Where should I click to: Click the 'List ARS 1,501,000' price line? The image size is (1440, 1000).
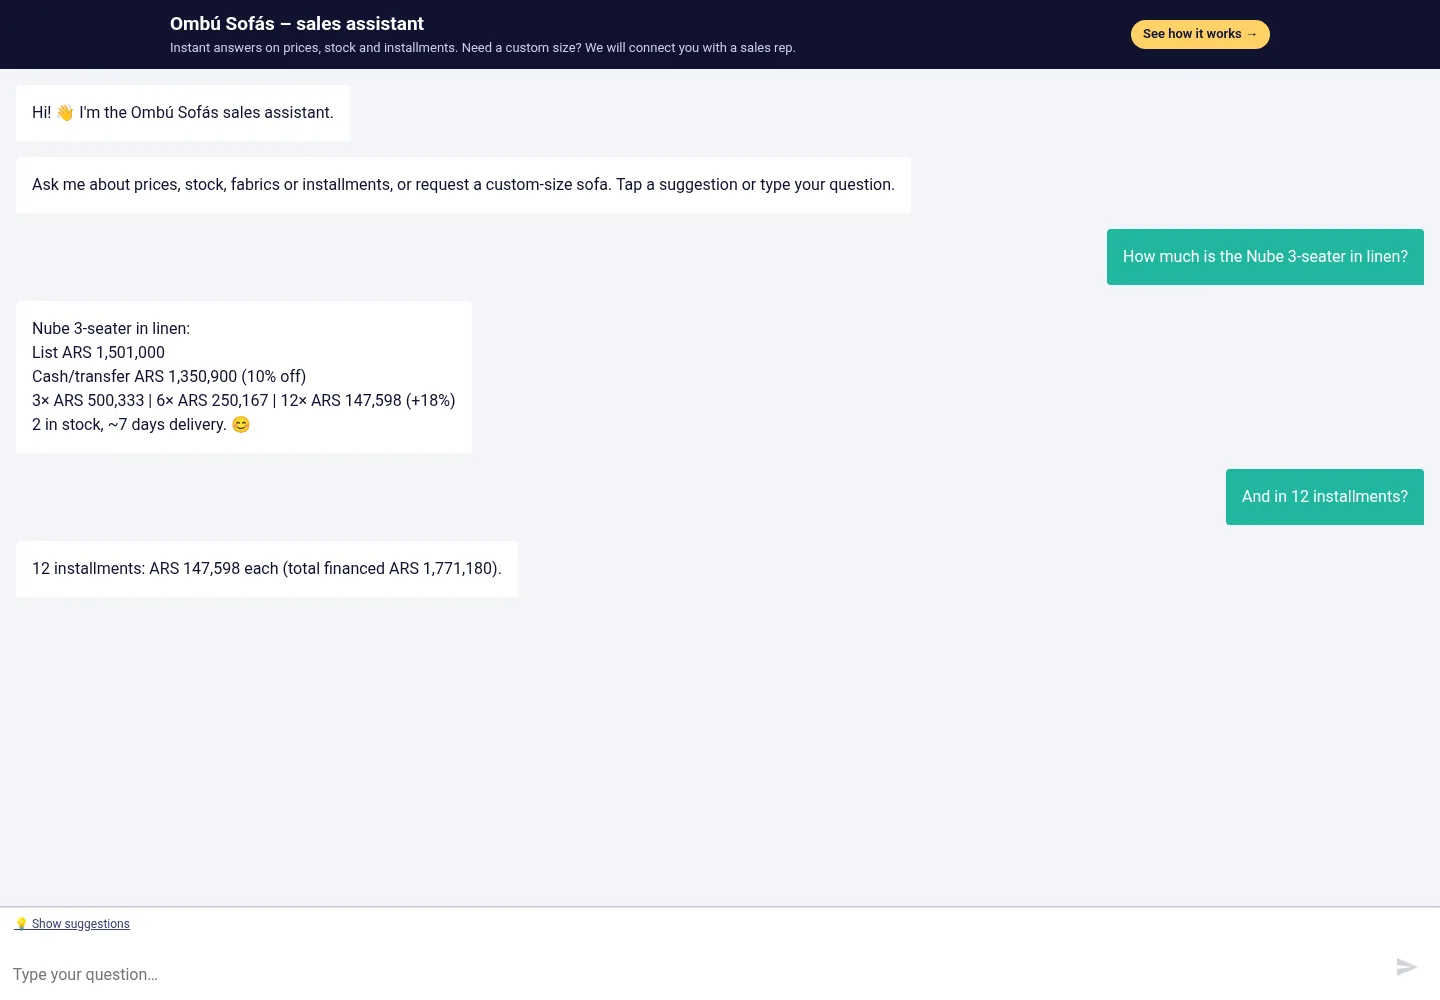(x=98, y=353)
